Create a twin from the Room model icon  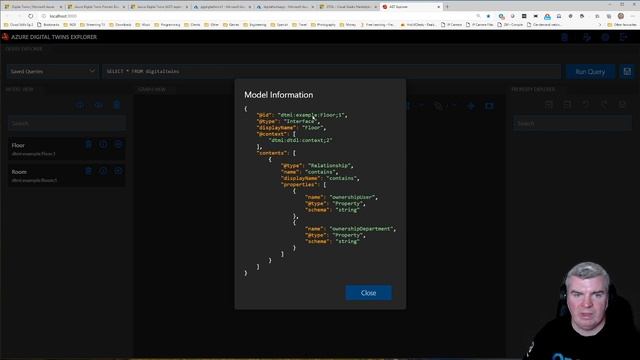click(118, 171)
